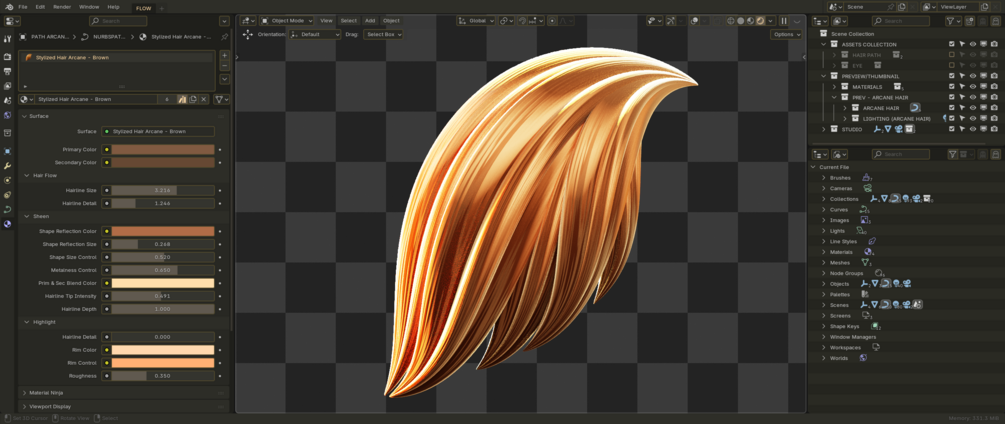Disable PREVIEW/THUMBNAIL collection in renders
Viewport: 1005px width, 424px height.
point(993,76)
